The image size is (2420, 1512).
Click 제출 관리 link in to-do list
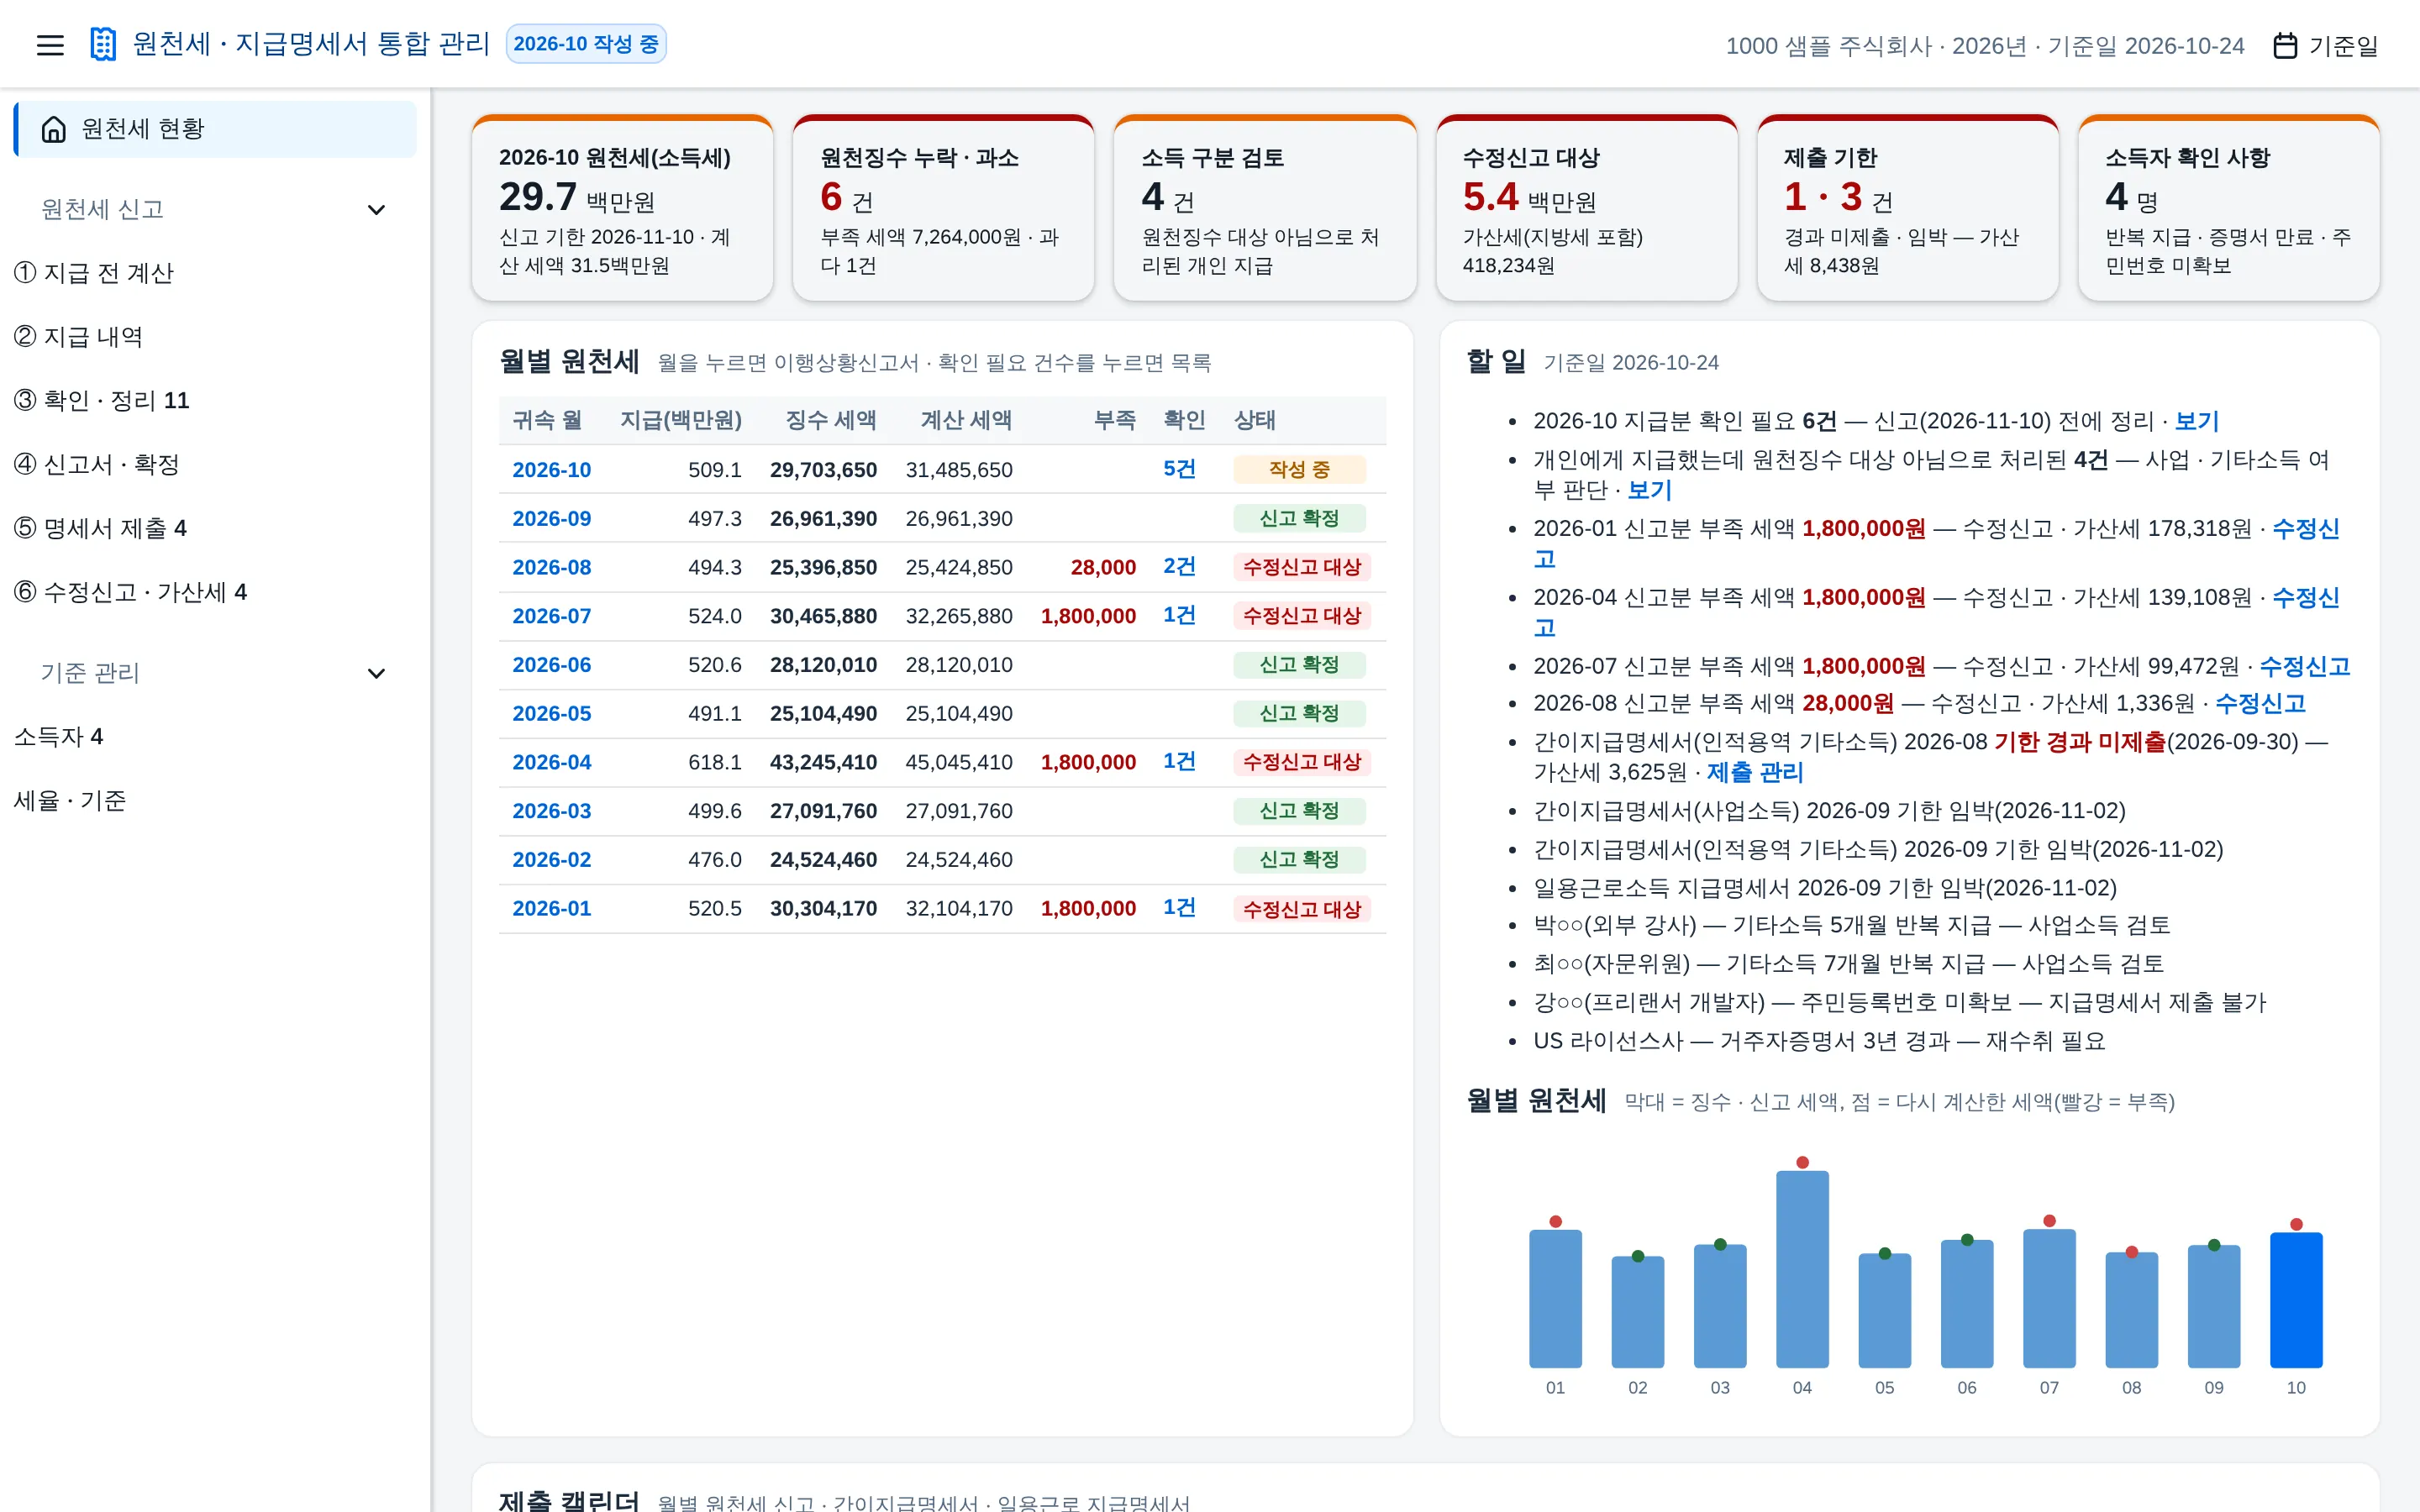point(1755,772)
